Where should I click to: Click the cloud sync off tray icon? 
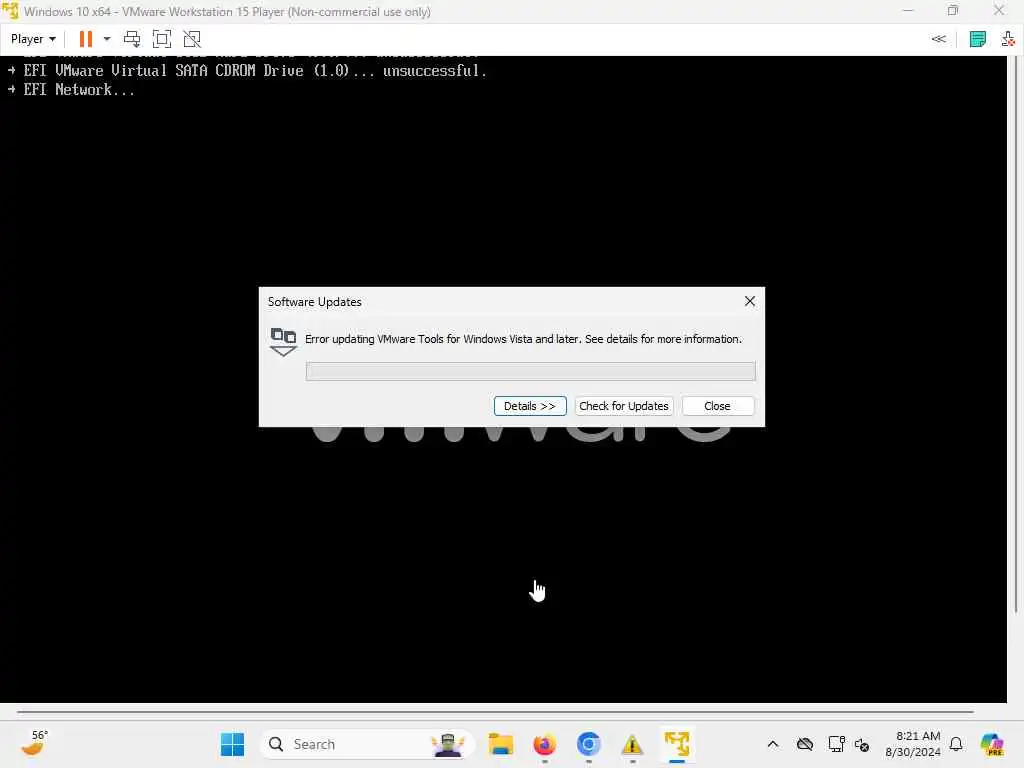pos(805,744)
